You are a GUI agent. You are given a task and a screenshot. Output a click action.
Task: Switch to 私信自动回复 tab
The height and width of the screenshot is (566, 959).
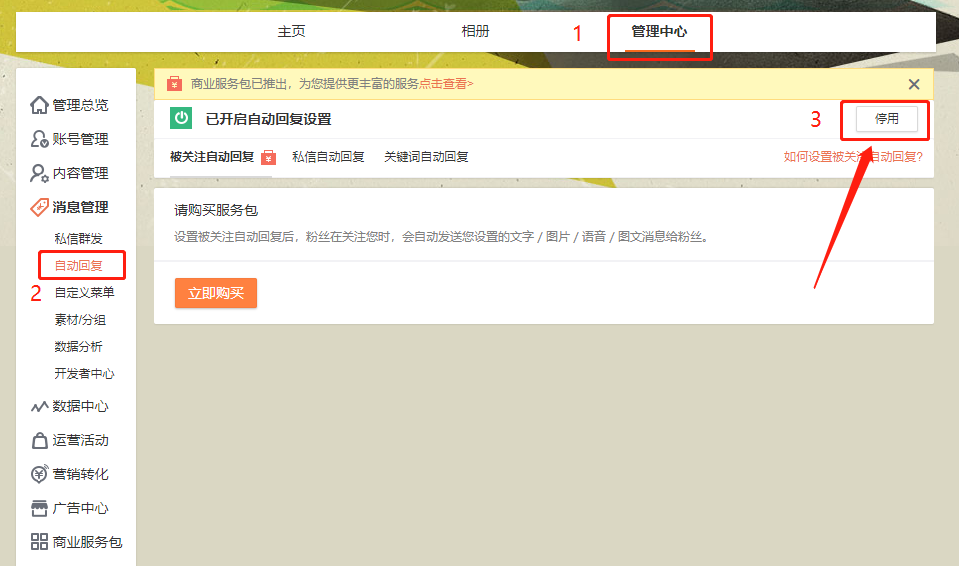pyautogui.click(x=328, y=157)
